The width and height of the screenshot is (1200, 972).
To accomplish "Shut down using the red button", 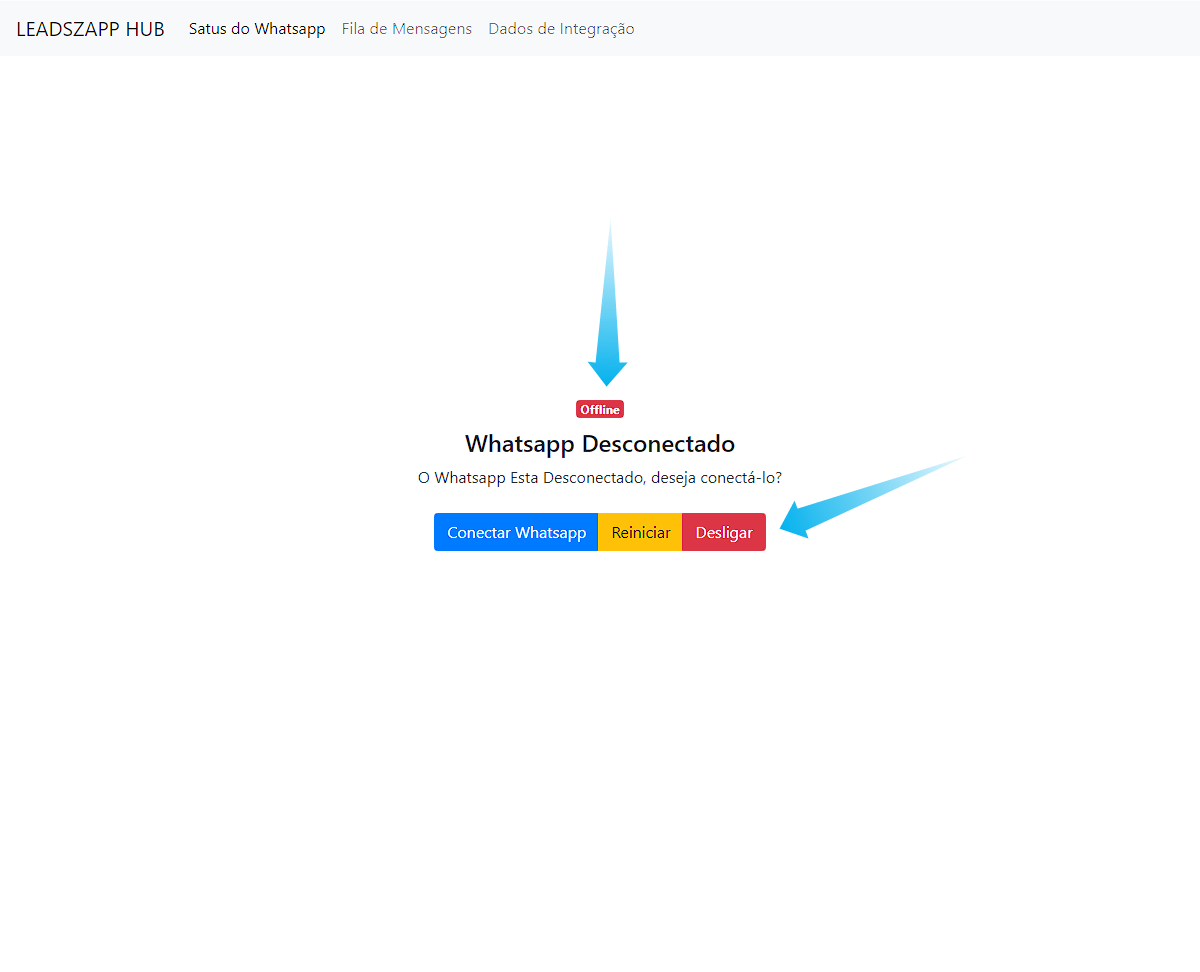I will (x=724, y=533).
